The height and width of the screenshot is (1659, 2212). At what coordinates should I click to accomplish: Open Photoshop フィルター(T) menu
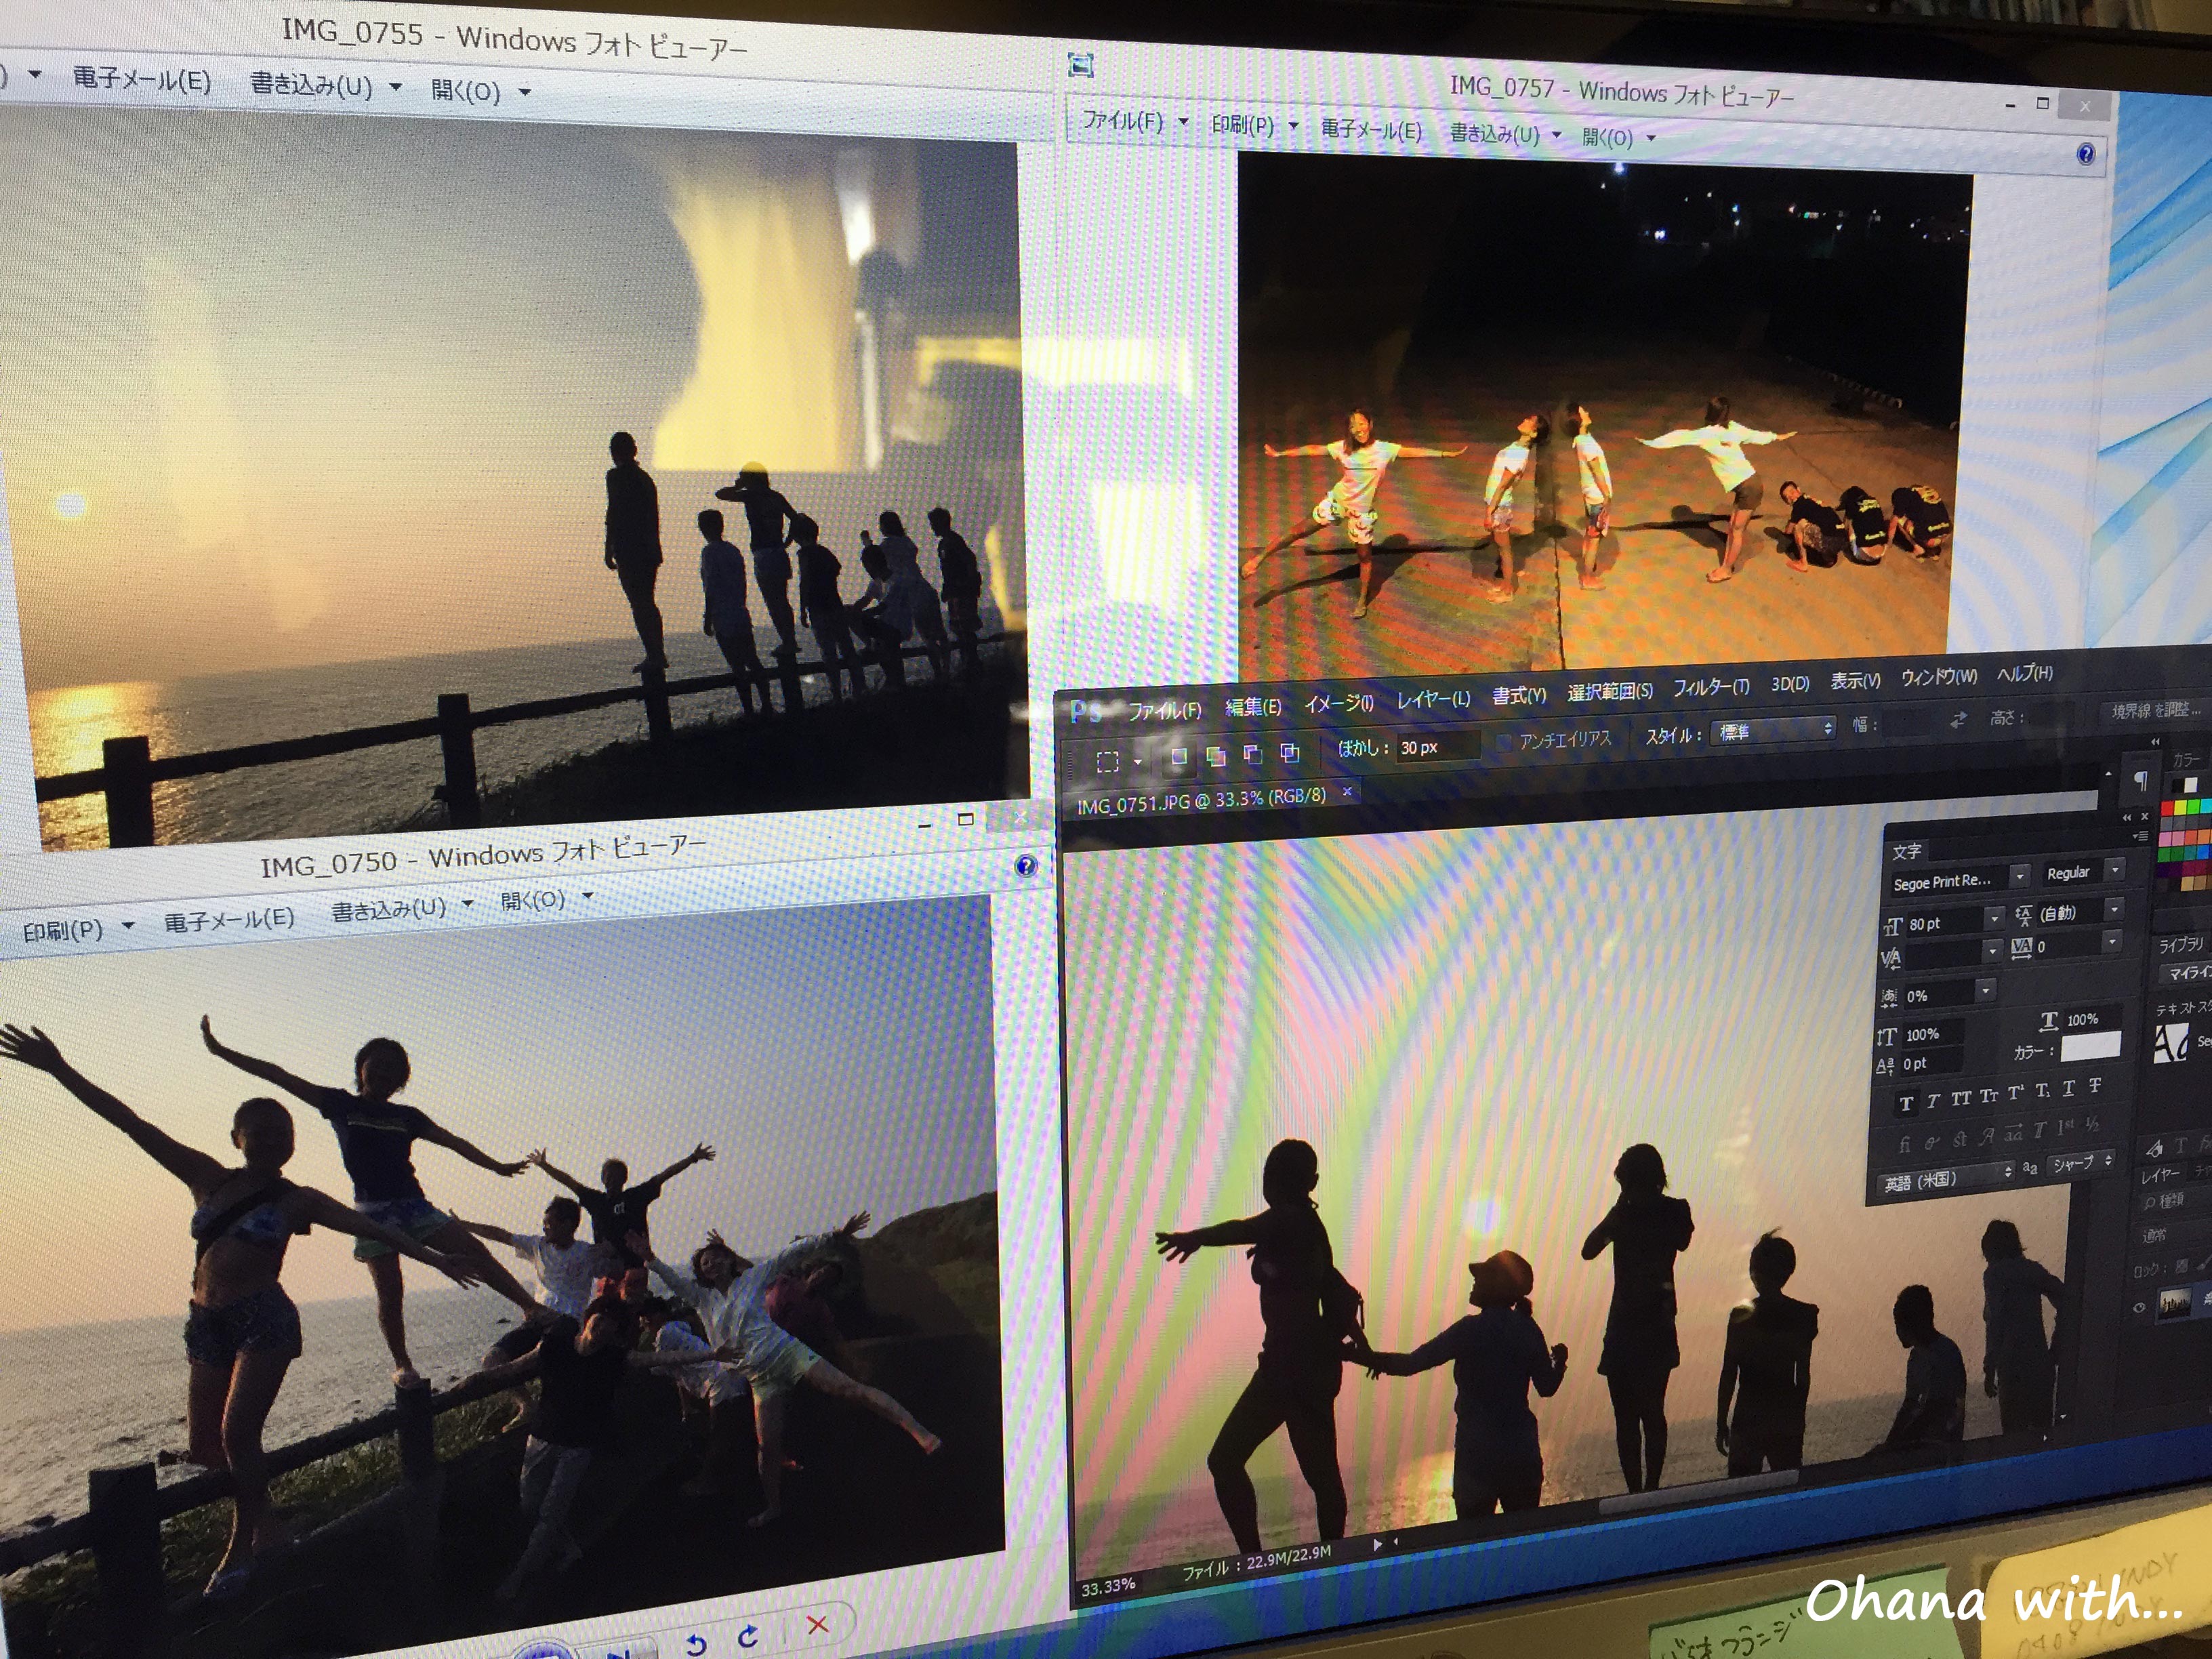coord(1711,687)
